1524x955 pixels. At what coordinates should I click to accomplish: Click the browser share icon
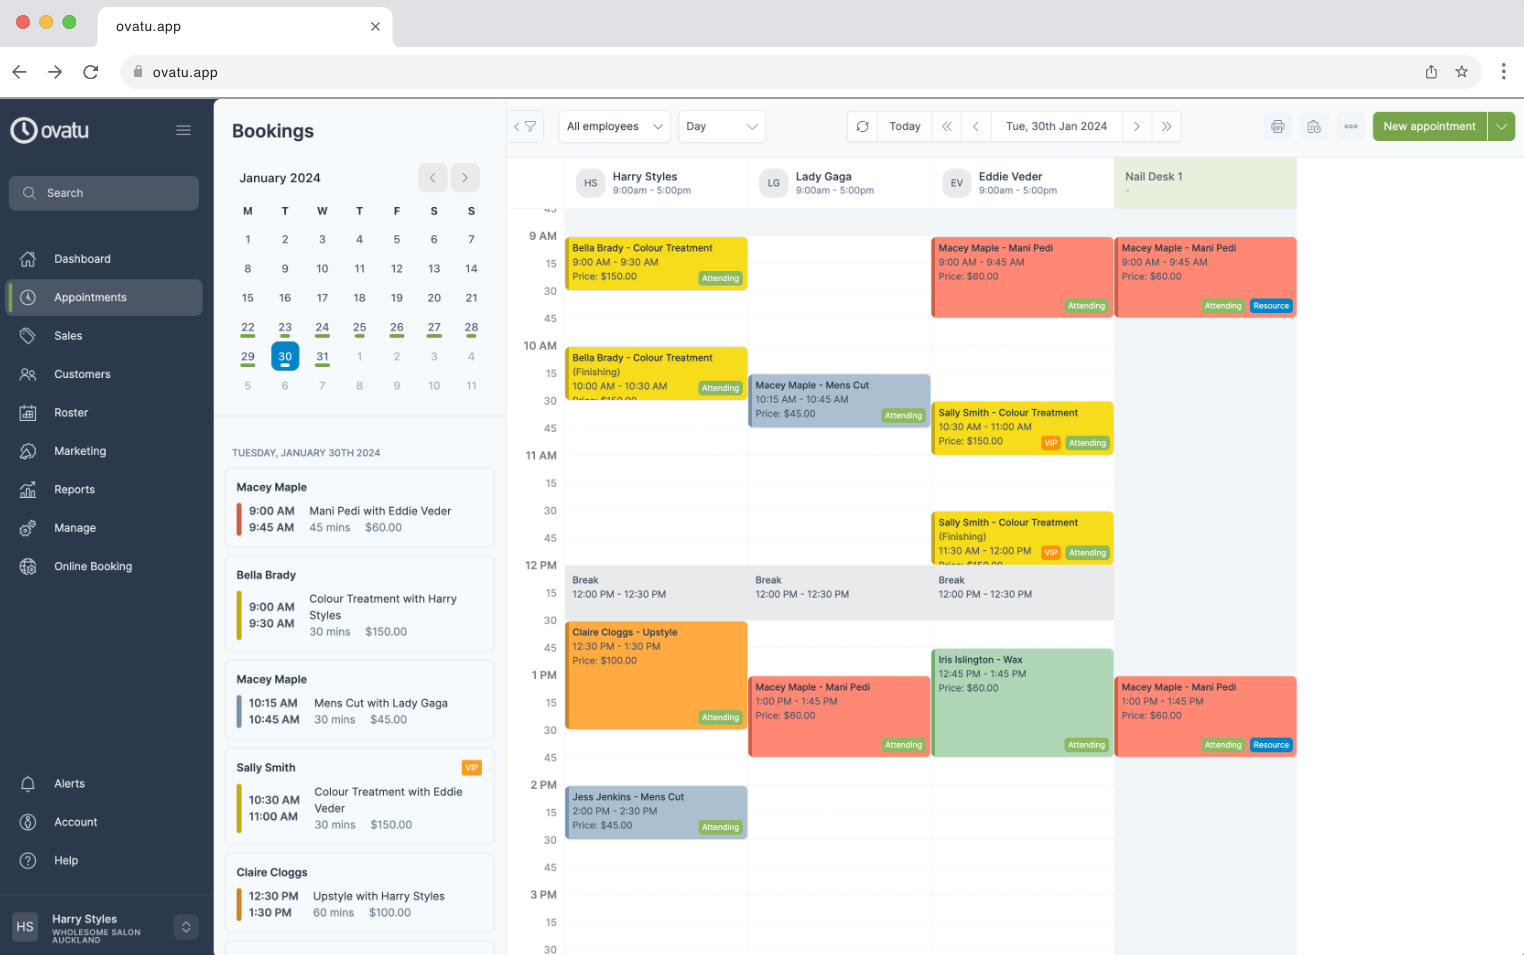pyautogui.click(x=1431, y=72)
